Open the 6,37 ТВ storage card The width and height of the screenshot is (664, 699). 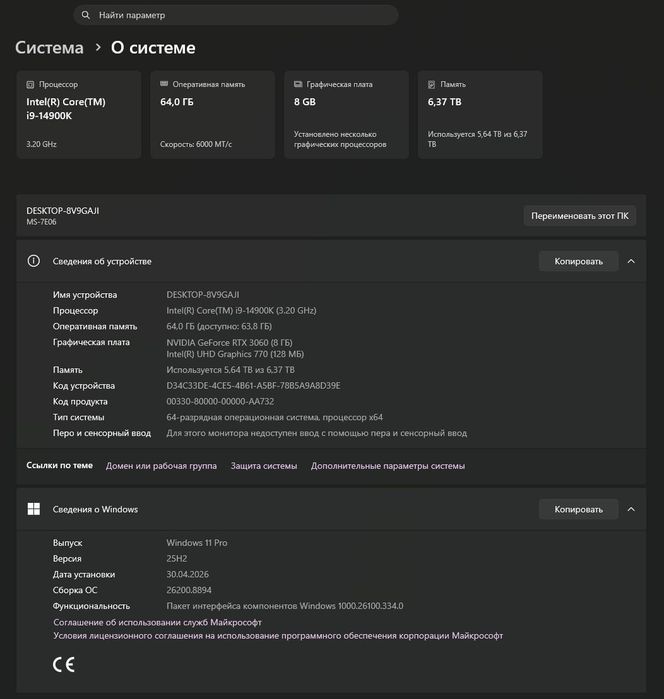(x=480, y=114)
